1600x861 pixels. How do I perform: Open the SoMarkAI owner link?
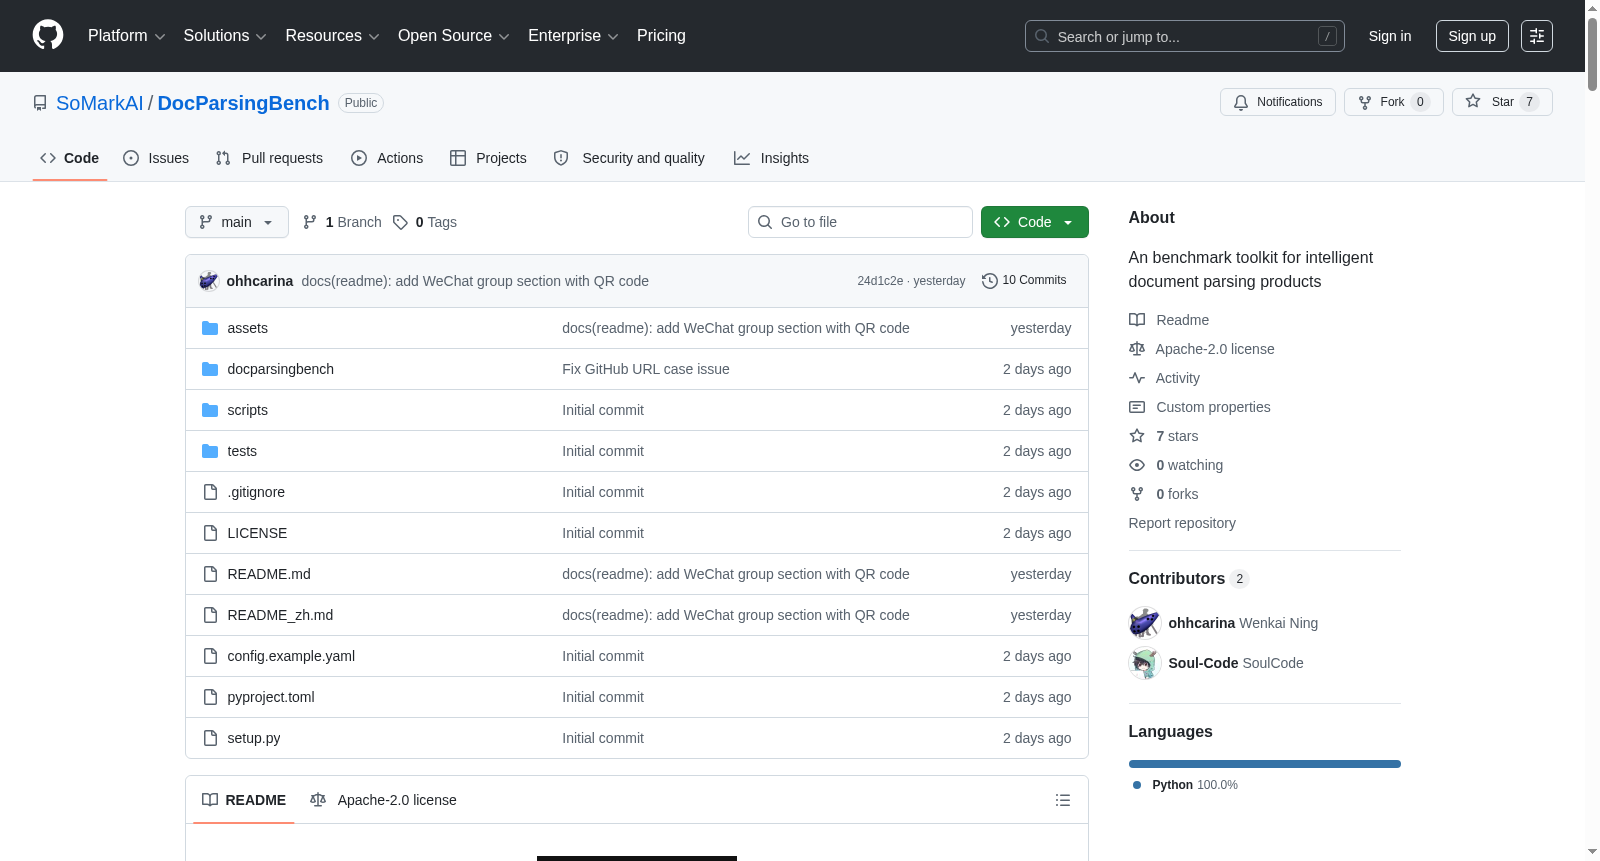[x=100, y=103]
